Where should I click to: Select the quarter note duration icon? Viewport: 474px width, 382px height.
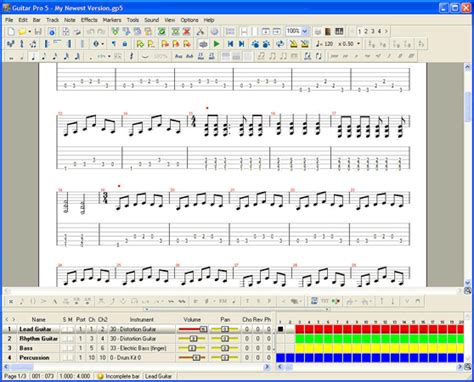tap(33, 56)
